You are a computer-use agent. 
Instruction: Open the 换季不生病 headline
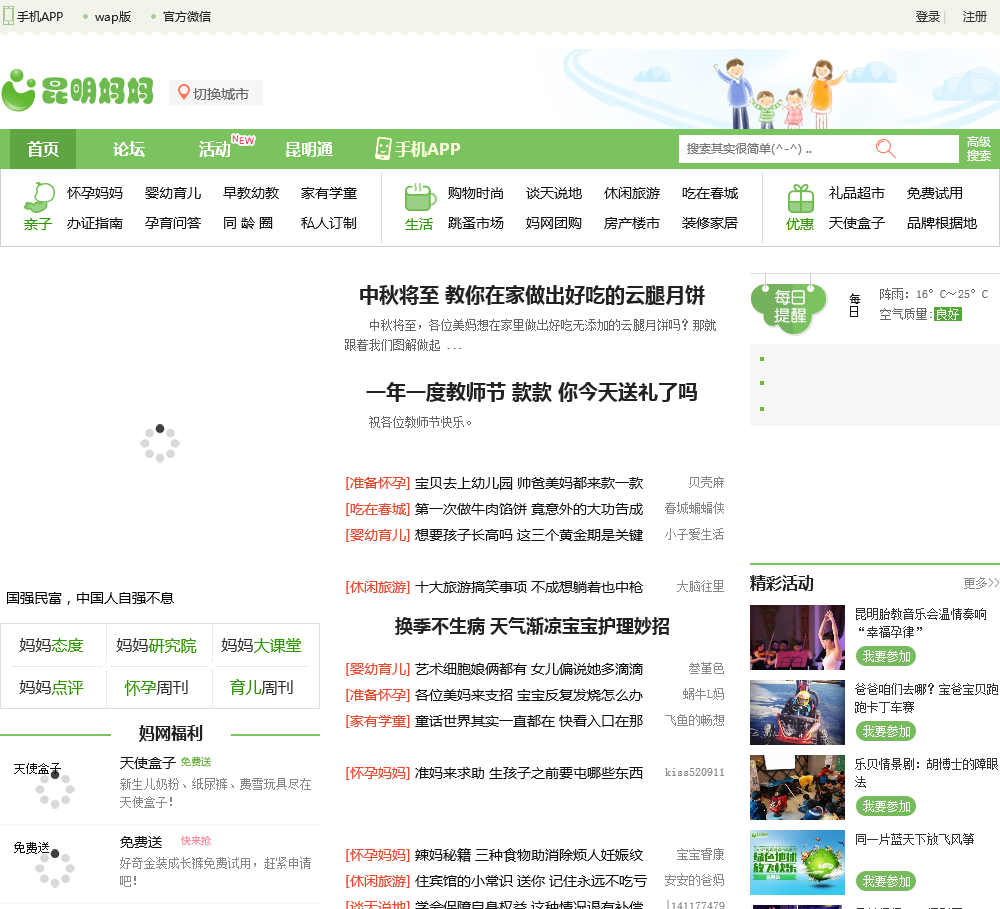click(532, 626)
